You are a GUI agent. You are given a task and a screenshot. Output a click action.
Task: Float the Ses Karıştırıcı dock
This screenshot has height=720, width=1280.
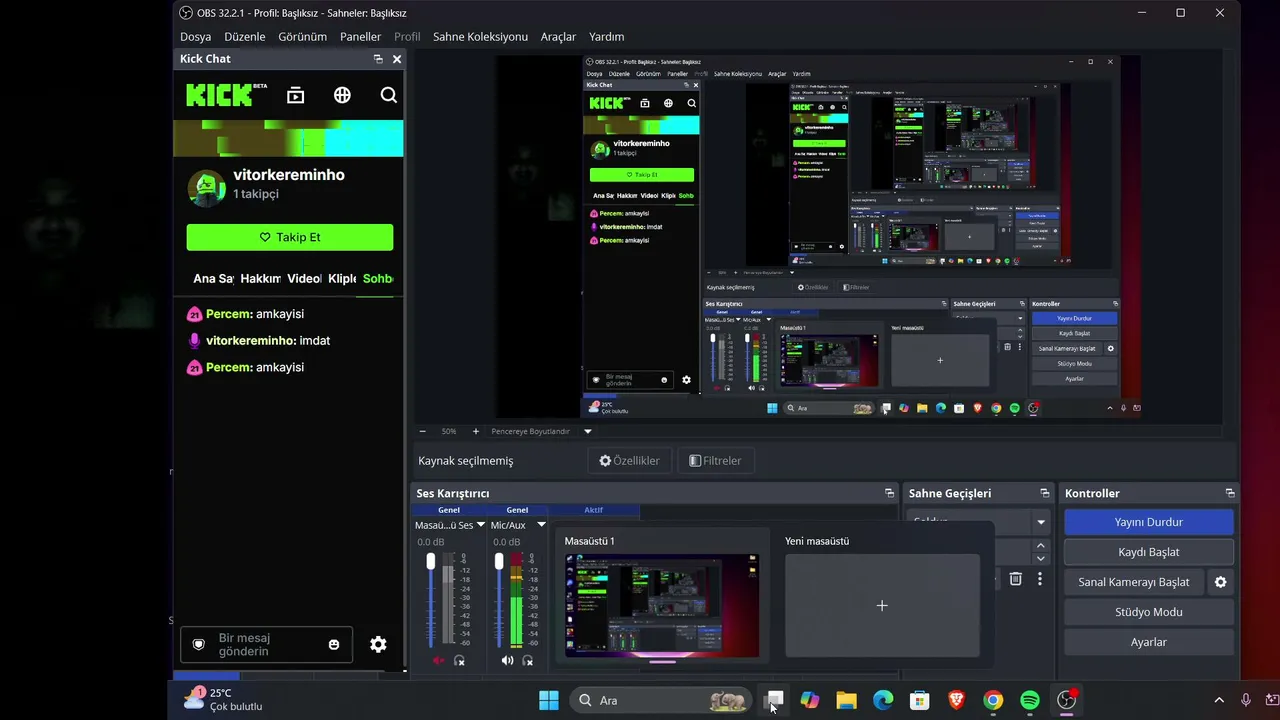coord(889,493)
